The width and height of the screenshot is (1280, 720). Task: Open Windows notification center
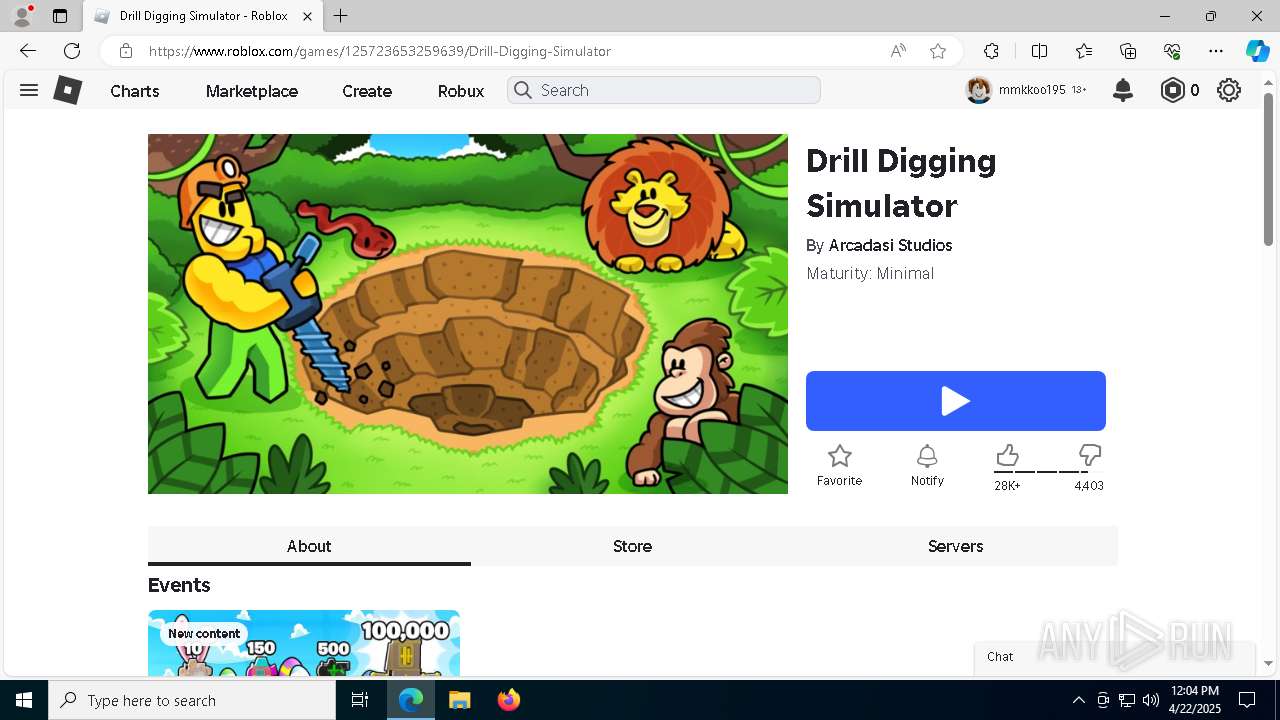point(1247,700)
